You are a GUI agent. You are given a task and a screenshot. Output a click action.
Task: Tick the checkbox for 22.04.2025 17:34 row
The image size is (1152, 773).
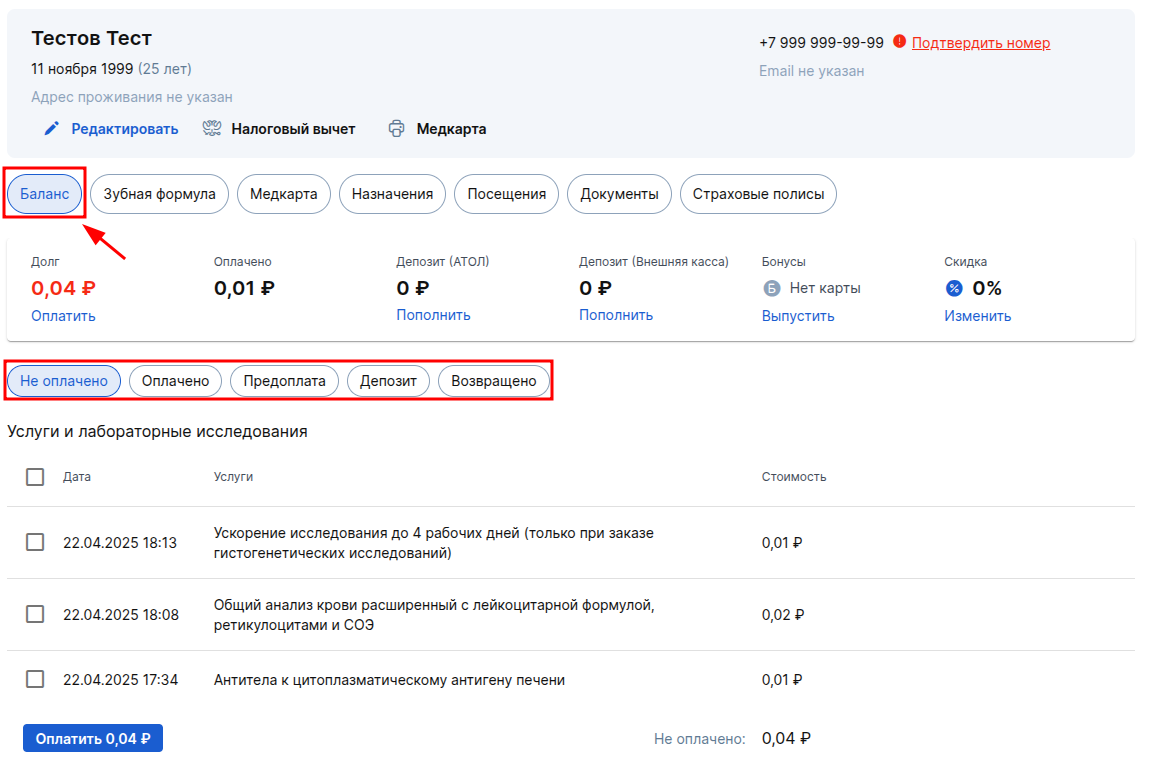tap(35, 679)
